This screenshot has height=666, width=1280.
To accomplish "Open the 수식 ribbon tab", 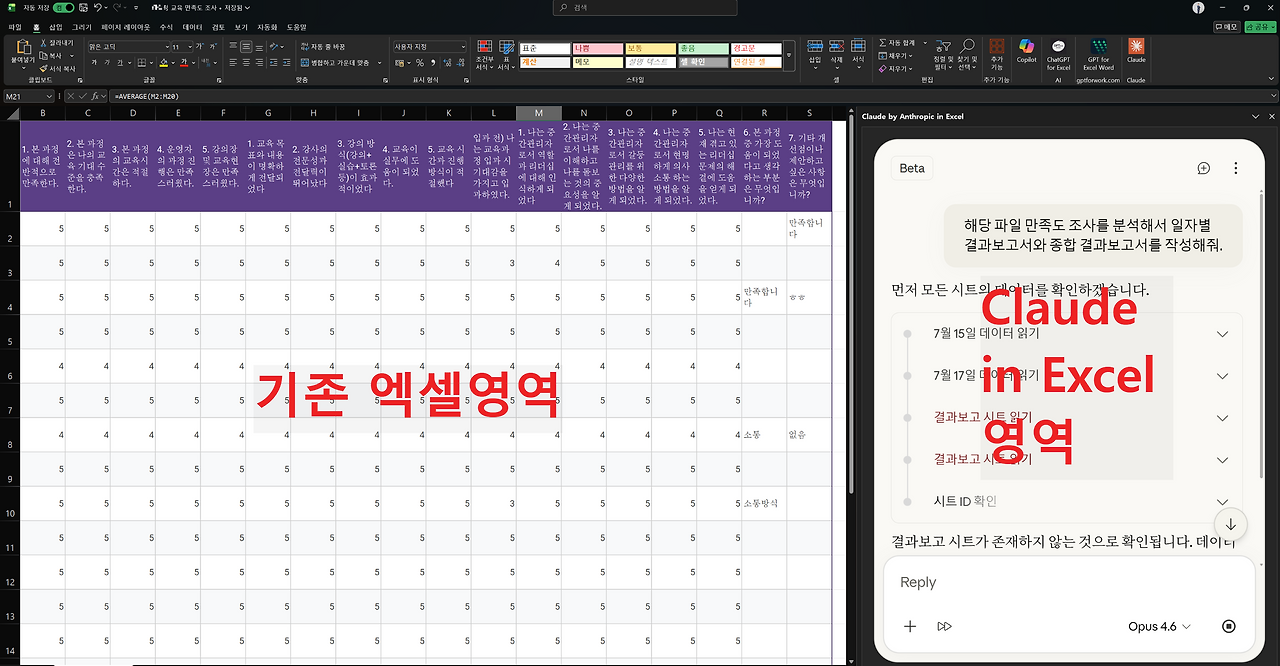I will point(166,27).
